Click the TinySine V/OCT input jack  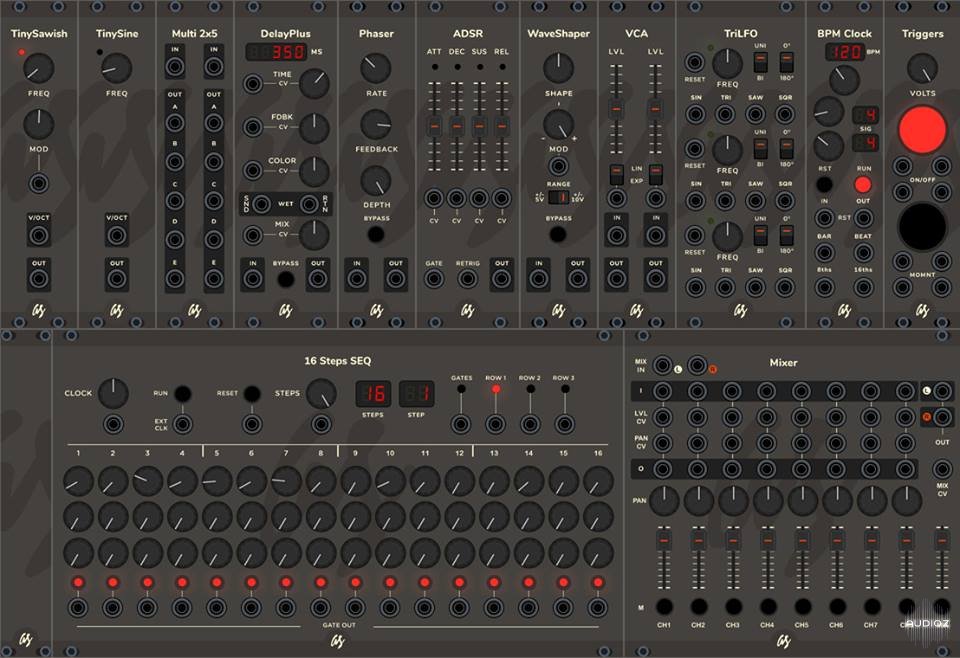coord(117,236)
